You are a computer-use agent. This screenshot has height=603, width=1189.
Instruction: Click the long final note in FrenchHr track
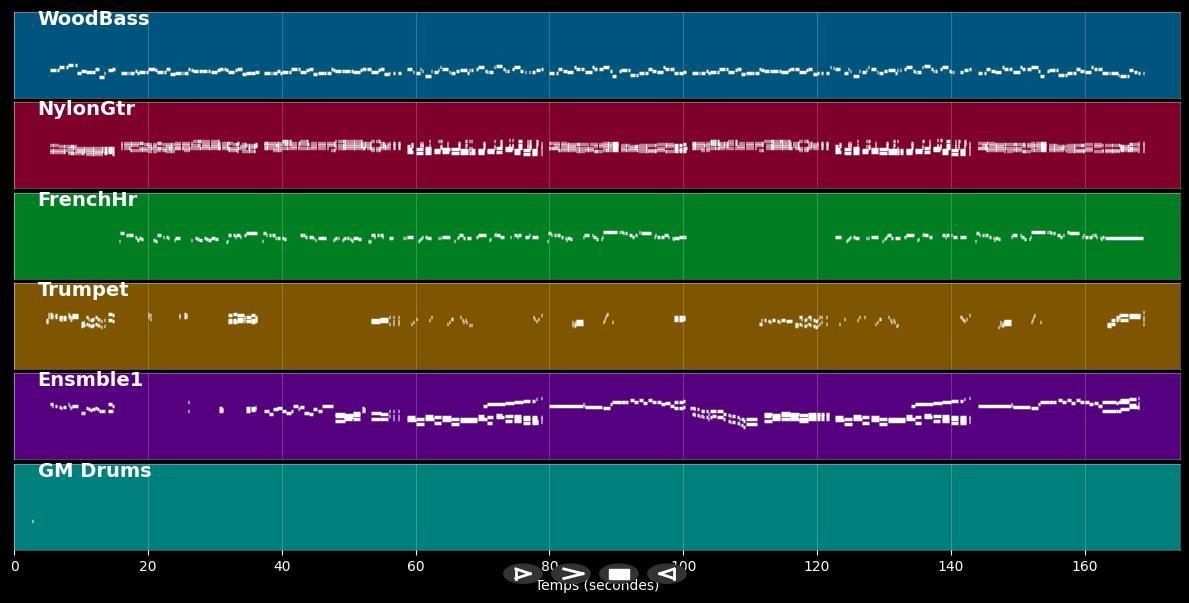[1123, 238]
